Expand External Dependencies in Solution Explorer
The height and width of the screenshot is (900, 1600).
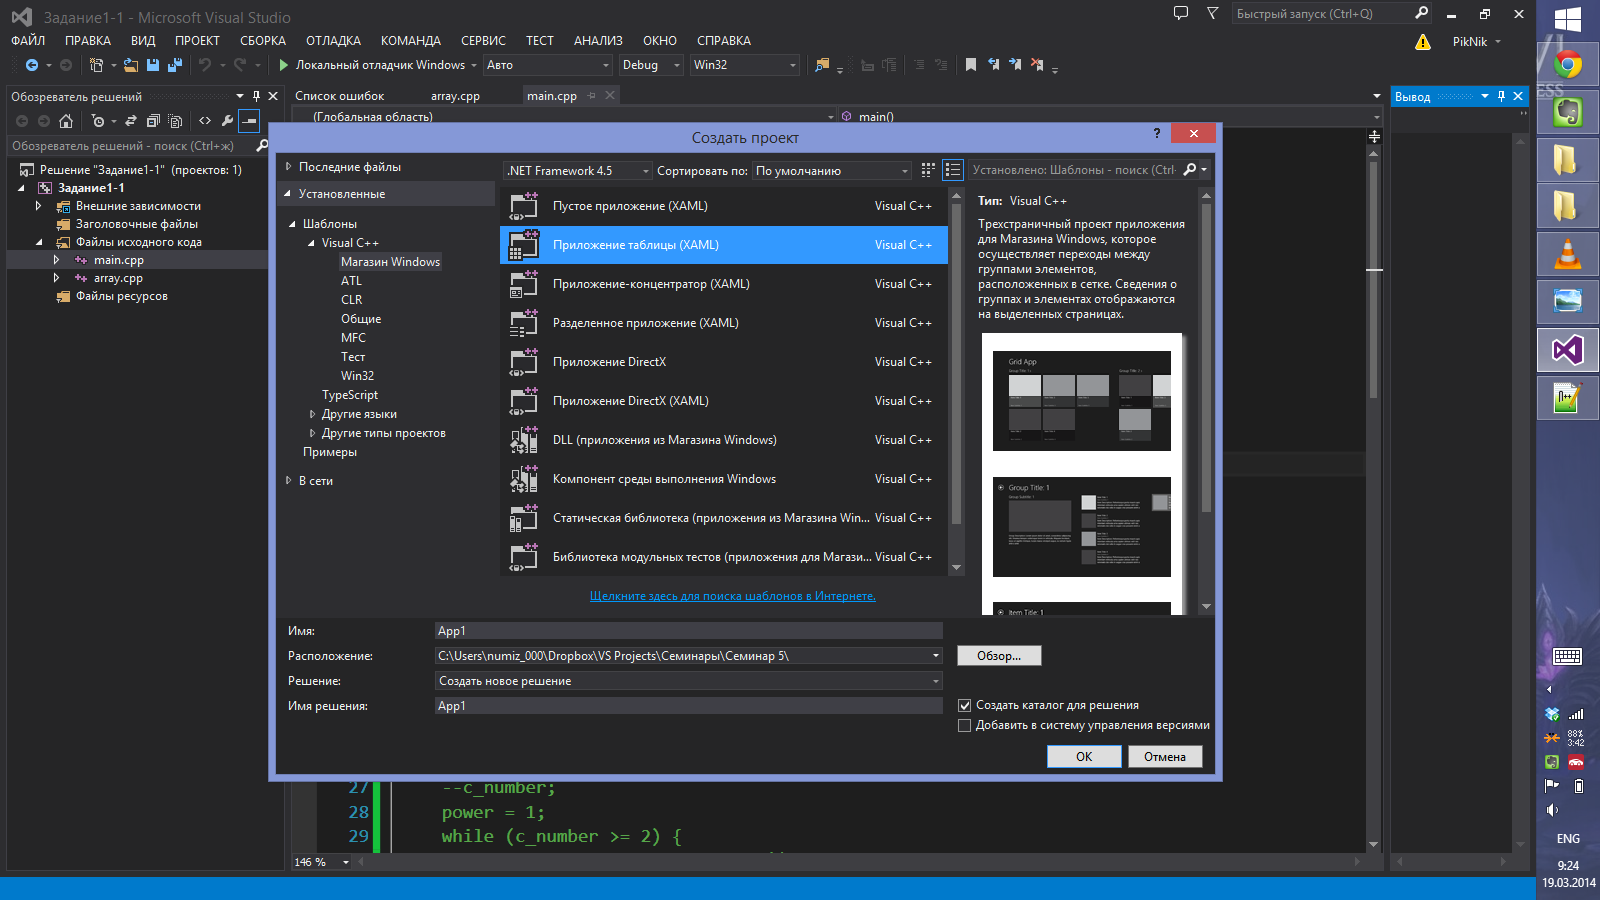point(38,206)
